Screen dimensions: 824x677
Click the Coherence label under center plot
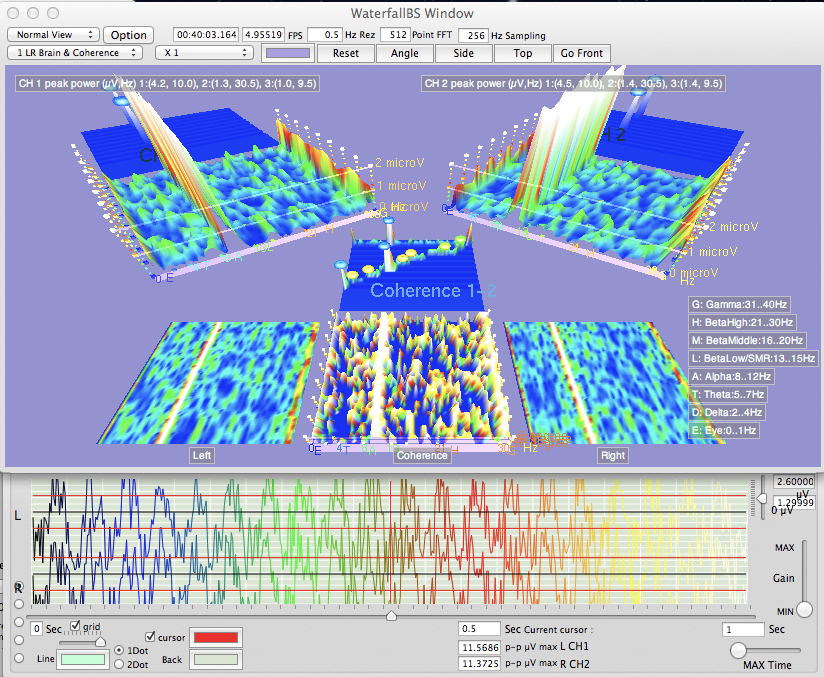[x=422, y=455]
